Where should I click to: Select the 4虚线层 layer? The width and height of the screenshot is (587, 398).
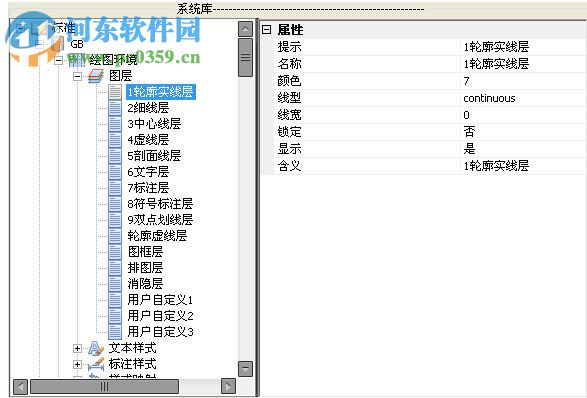(x=148, y=140)
